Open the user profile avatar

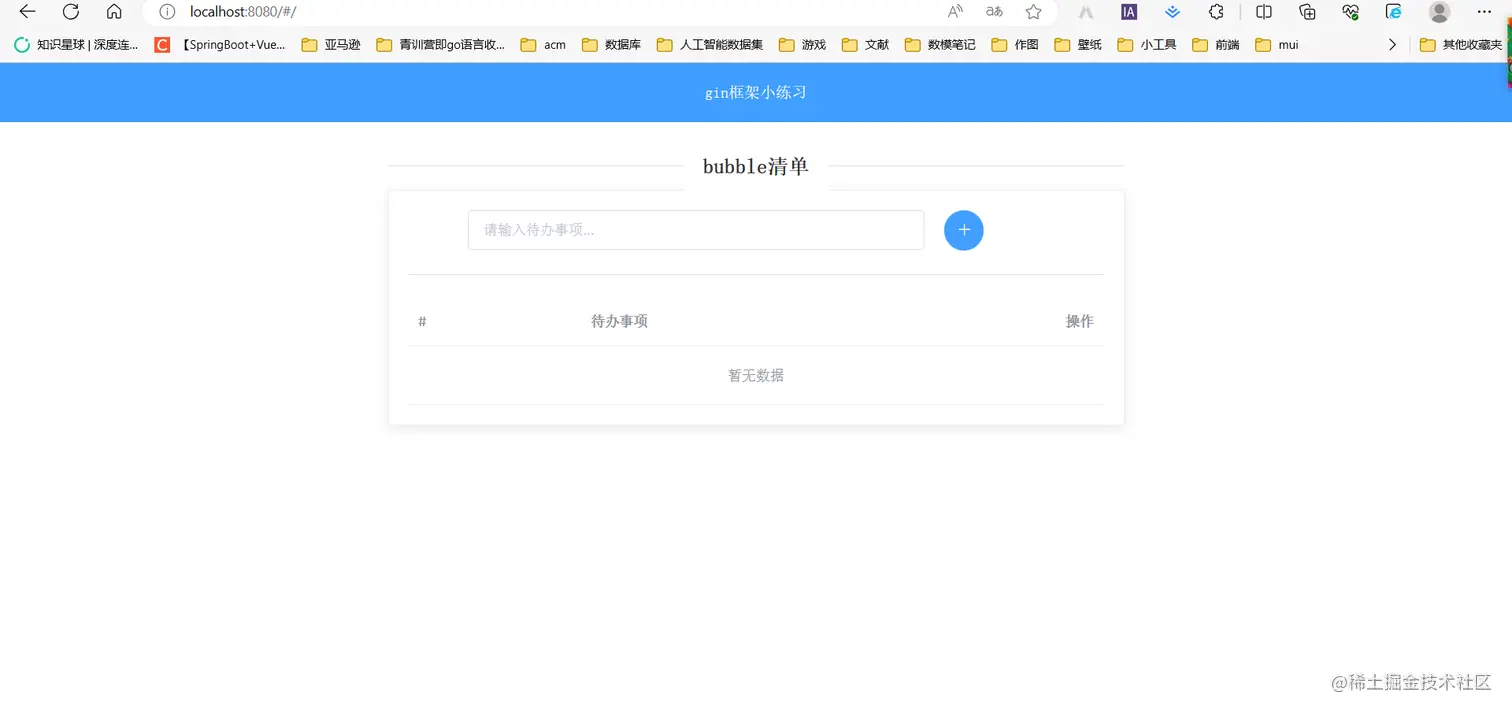tap(1439, 12)
